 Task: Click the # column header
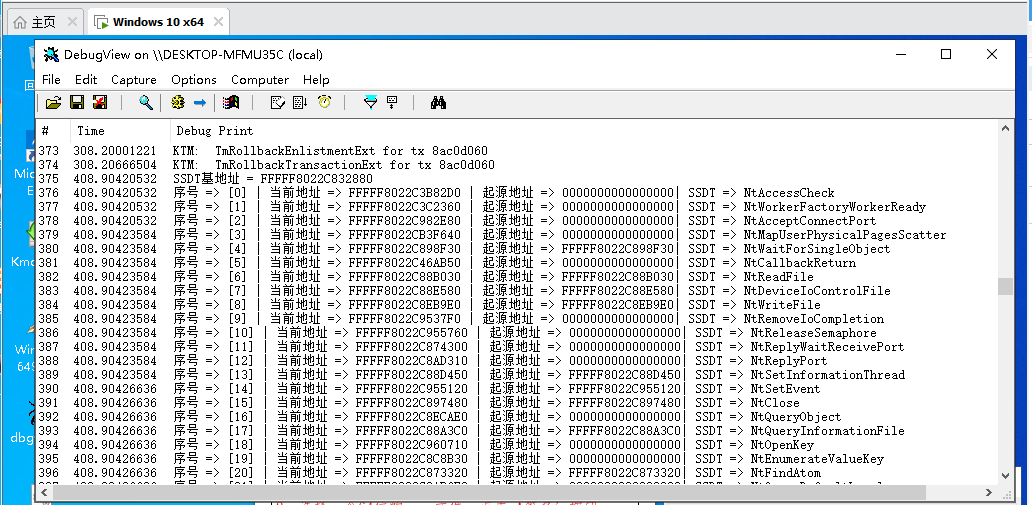[53, 130]
